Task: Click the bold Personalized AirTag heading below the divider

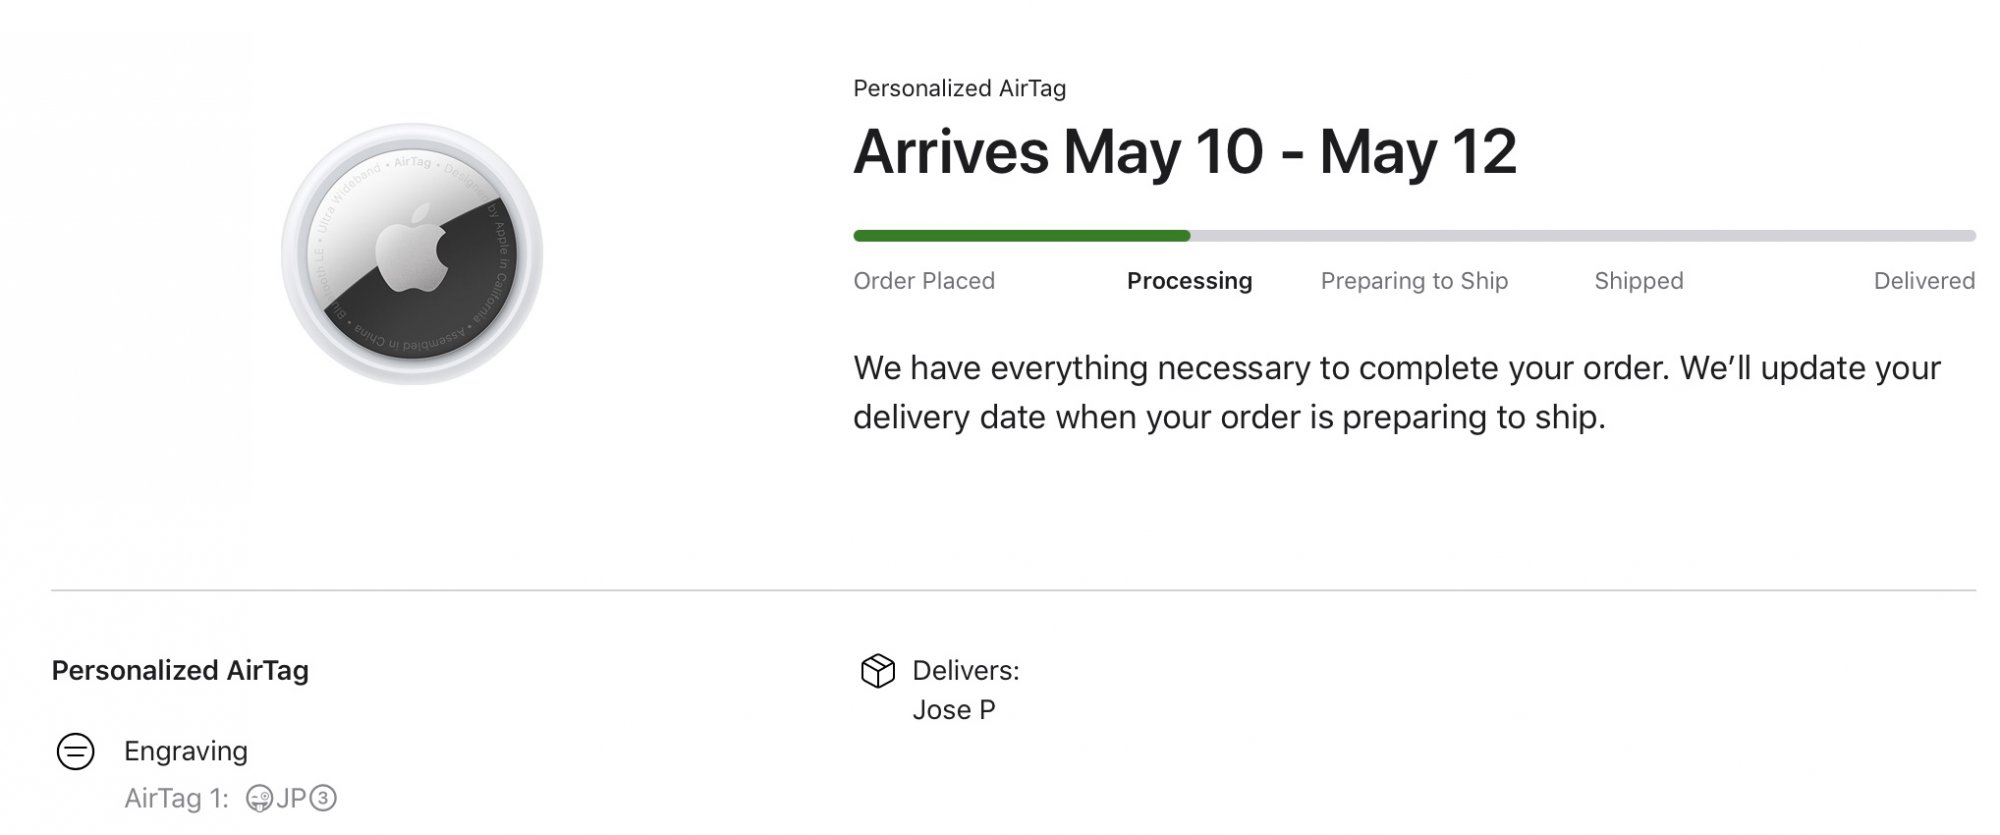Action: 180,670
